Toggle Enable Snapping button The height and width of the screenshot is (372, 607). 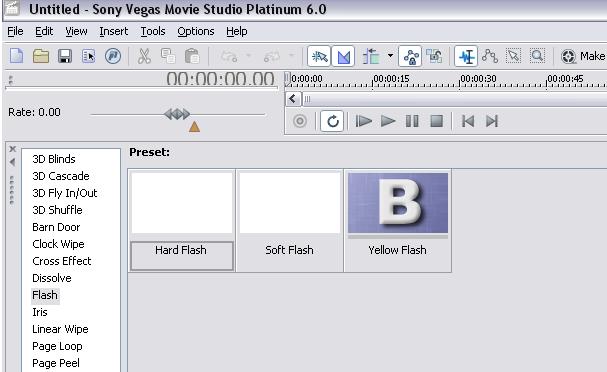(x=319, y=57)
